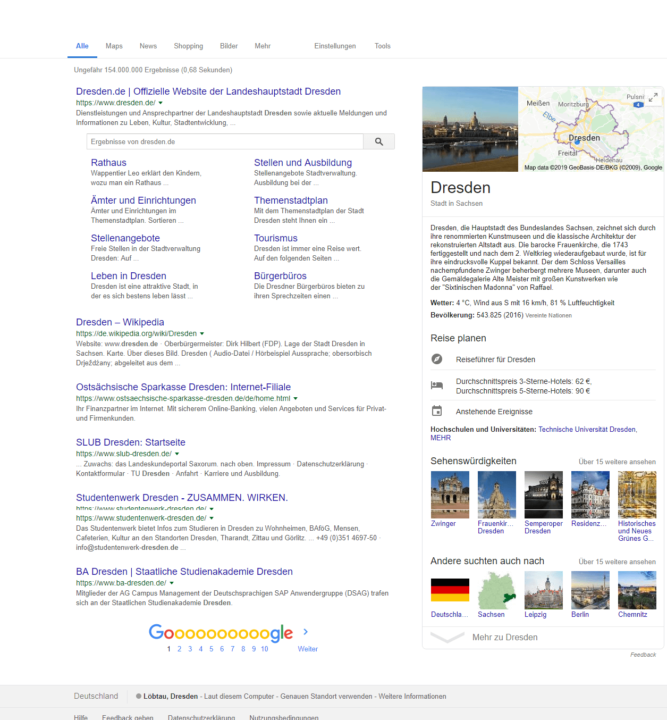The image size is (667, 720).
Task: Click the Feedback link below the knowledge panel
Action: pos(643,654)
